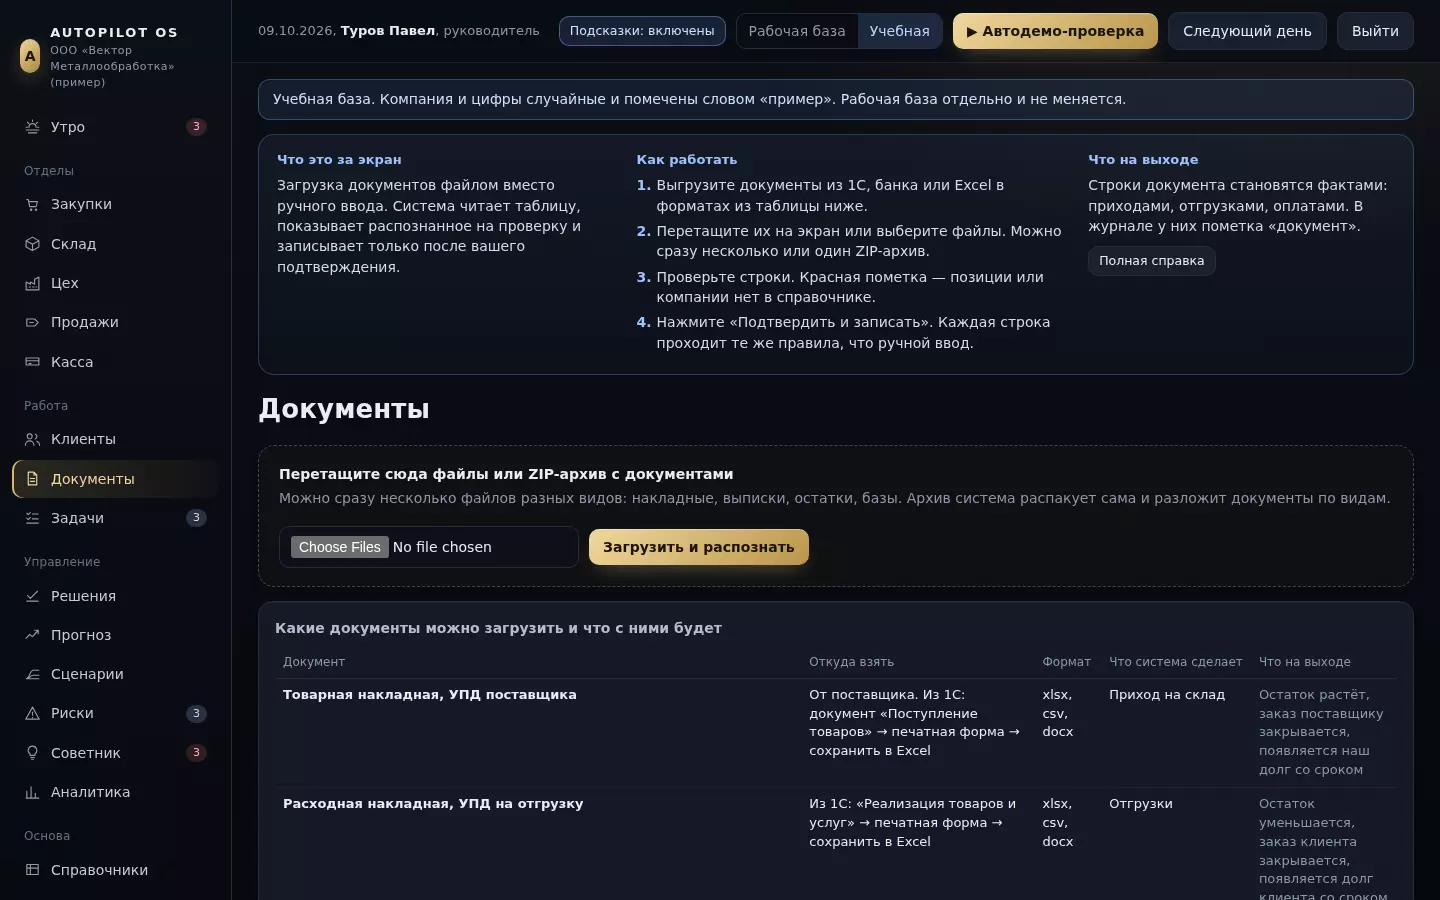Click the user name Туров Павел
This screenshot has width=1440, height=900.
[x=388, y=31]
